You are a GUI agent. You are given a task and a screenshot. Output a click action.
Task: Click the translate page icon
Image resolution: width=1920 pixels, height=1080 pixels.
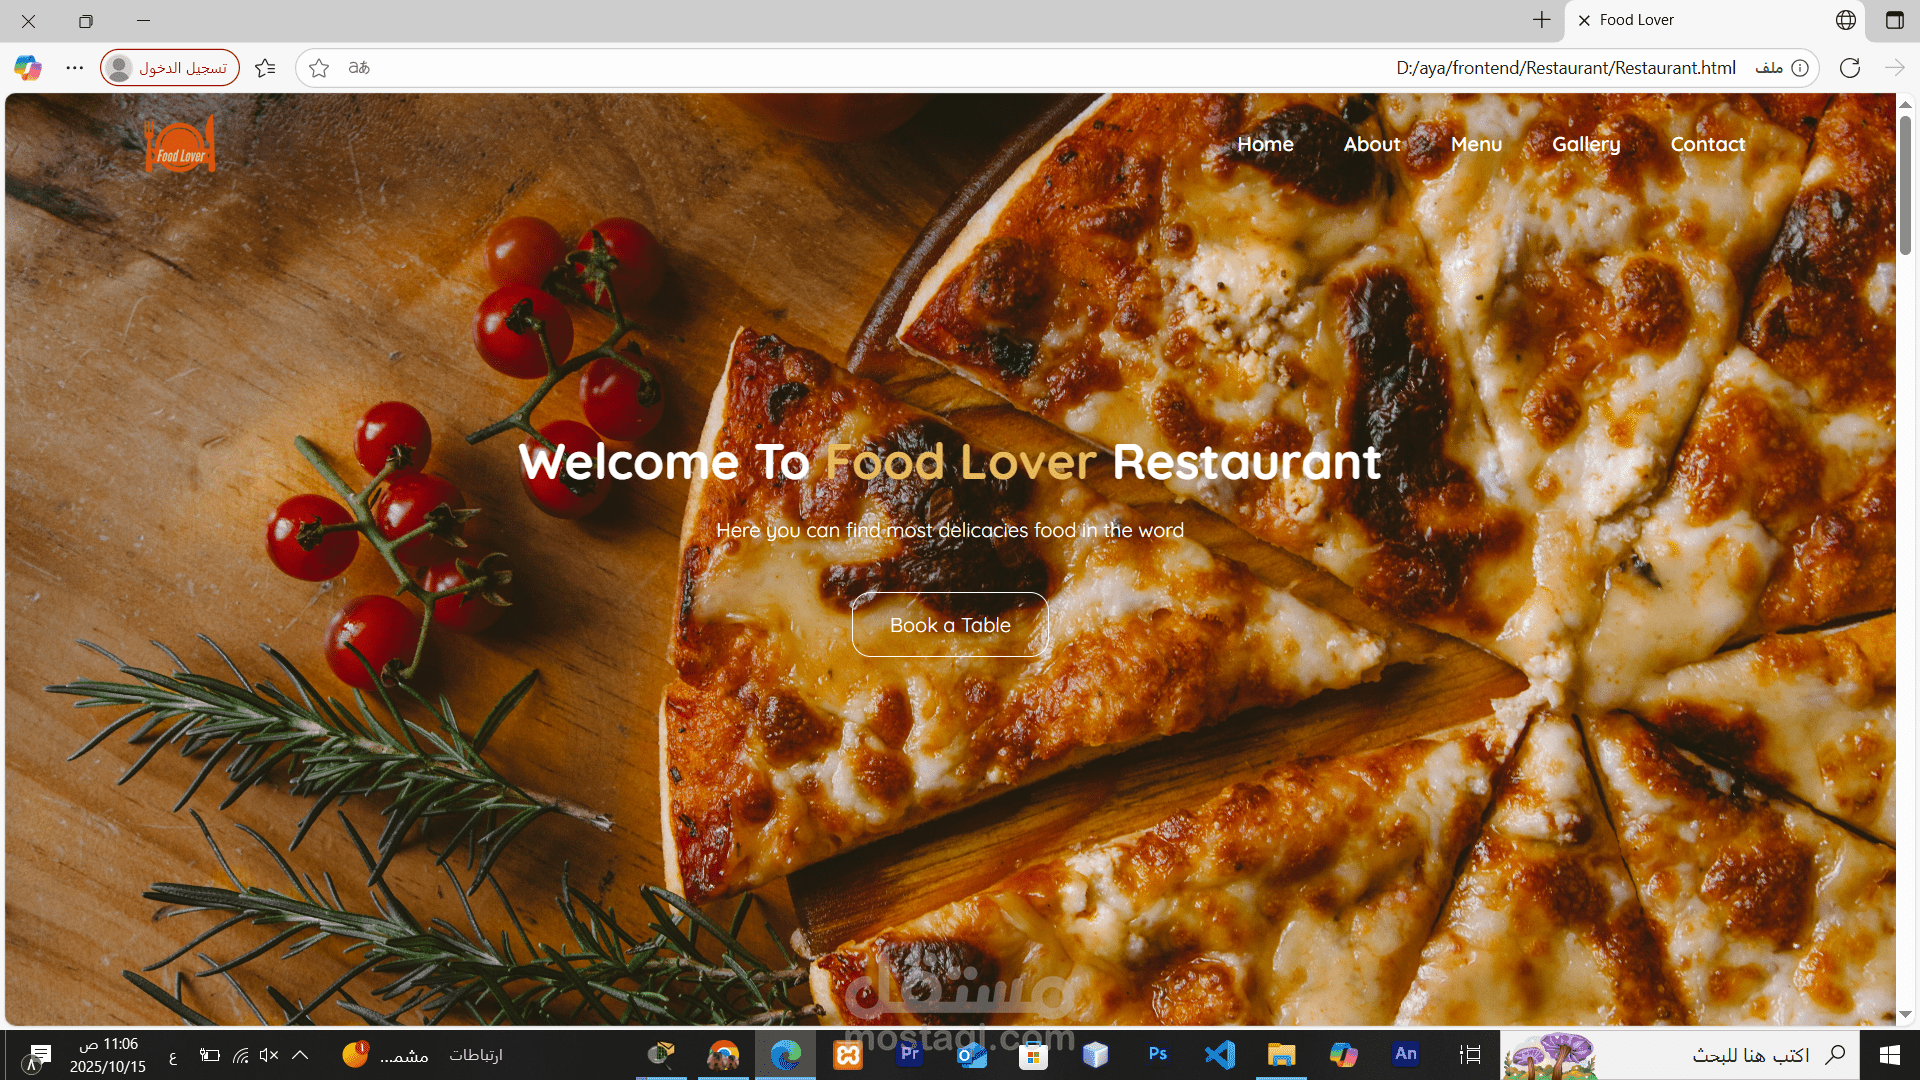(x=359, y=68)
